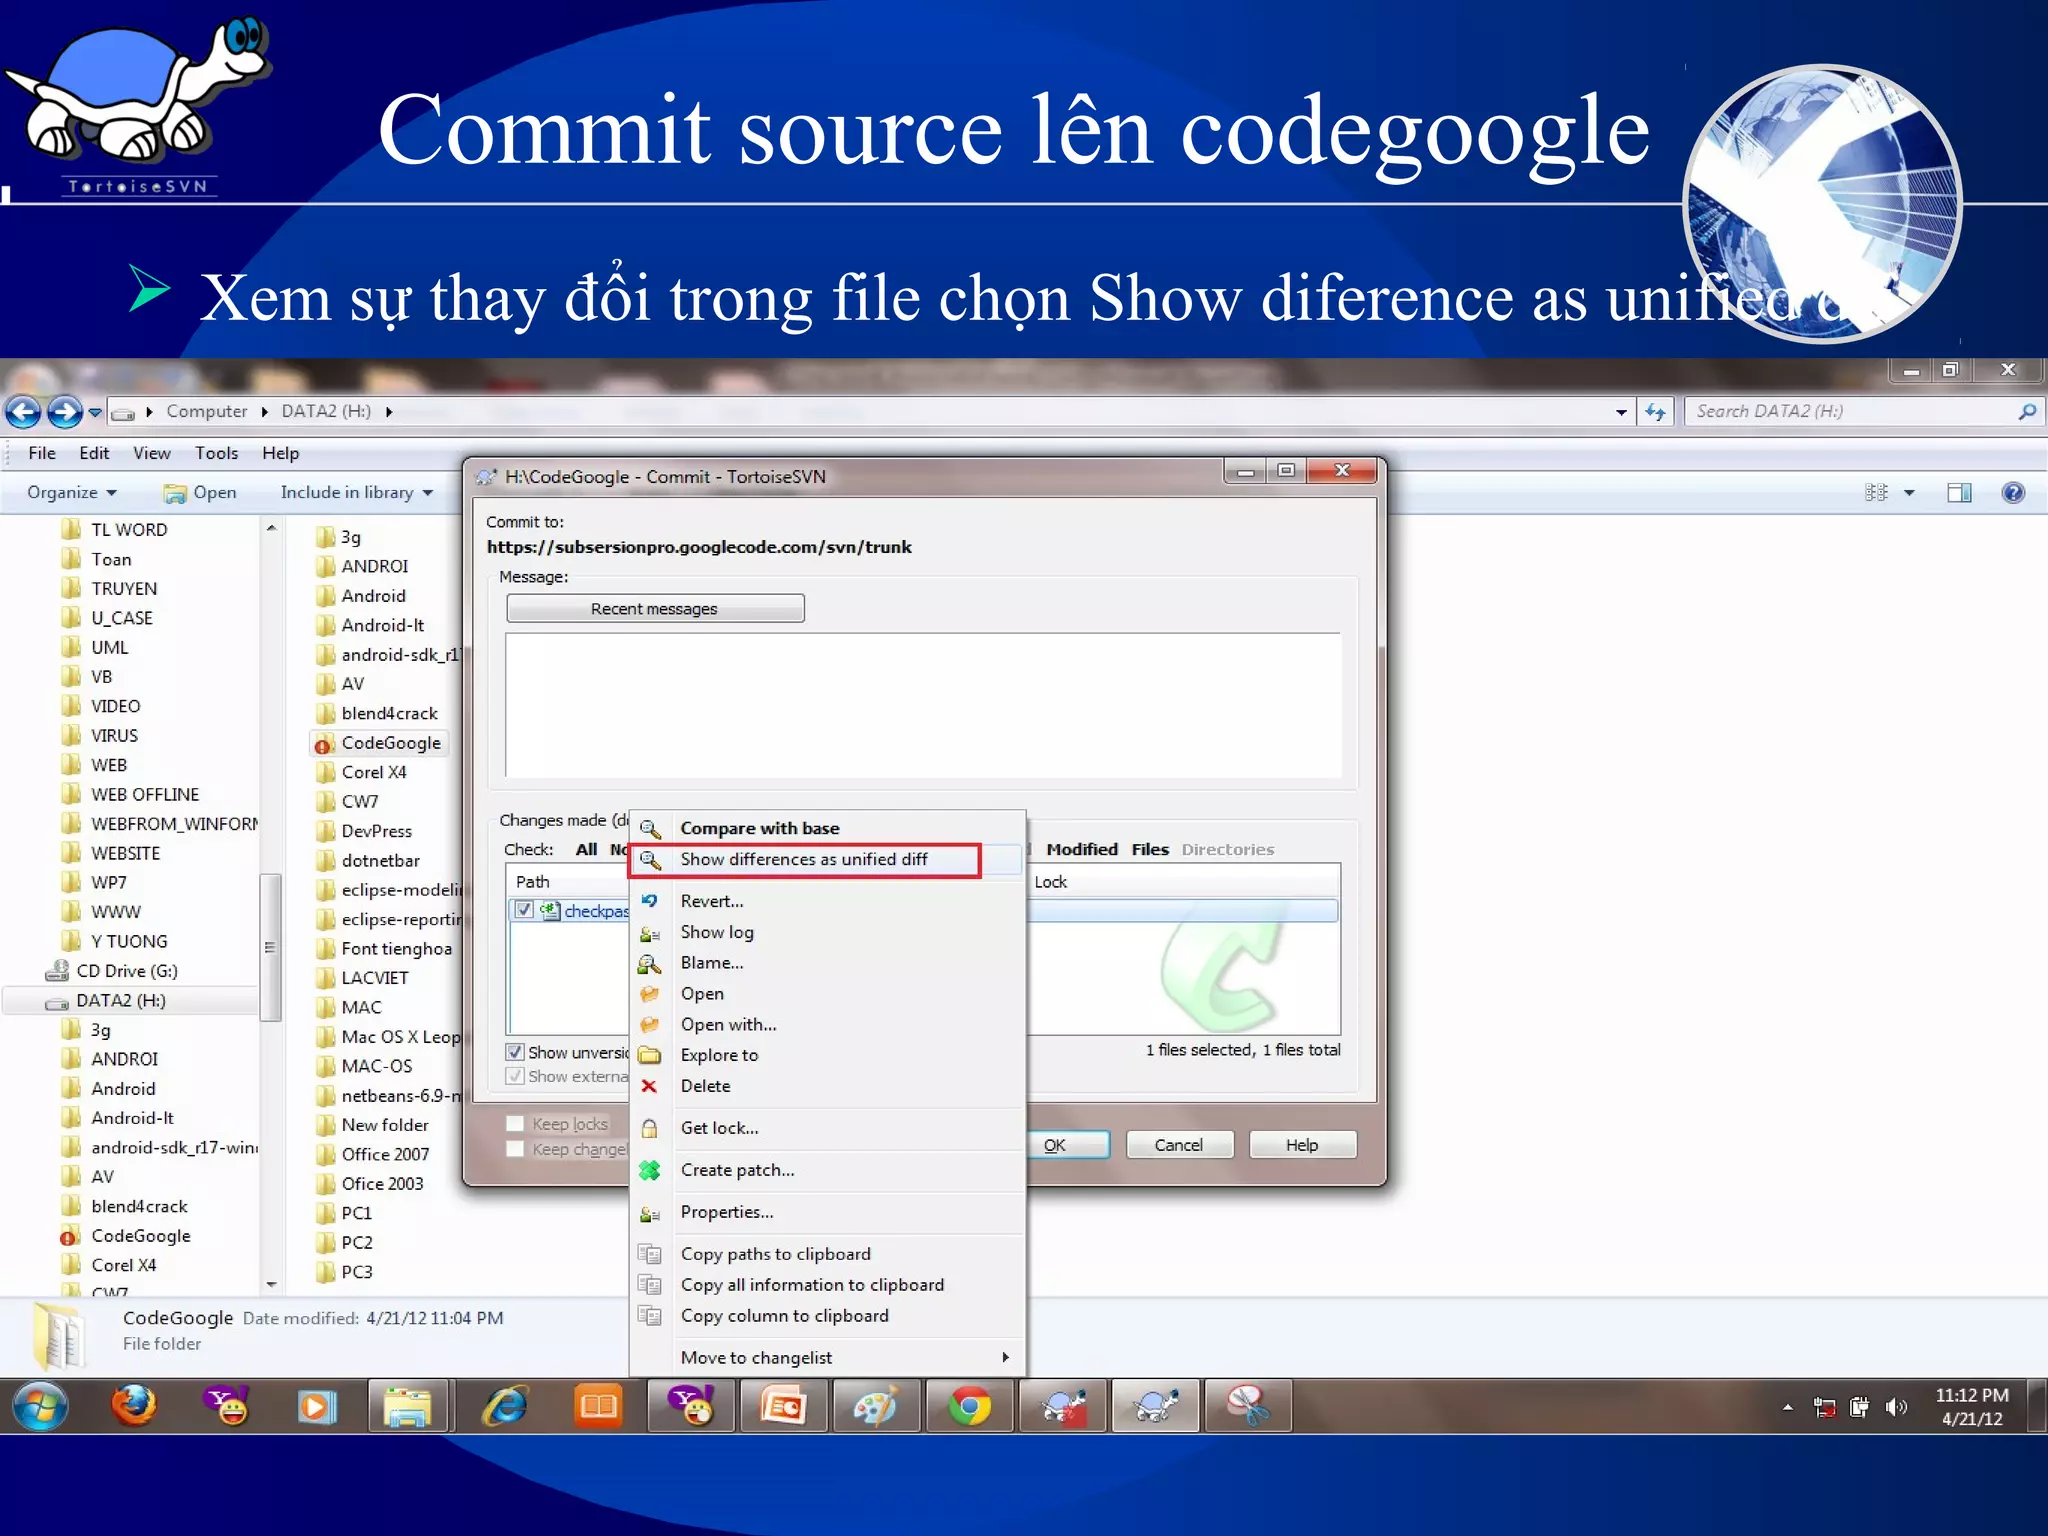
Task: Click the Explore to folder icon
Action: coord(650,1055)
